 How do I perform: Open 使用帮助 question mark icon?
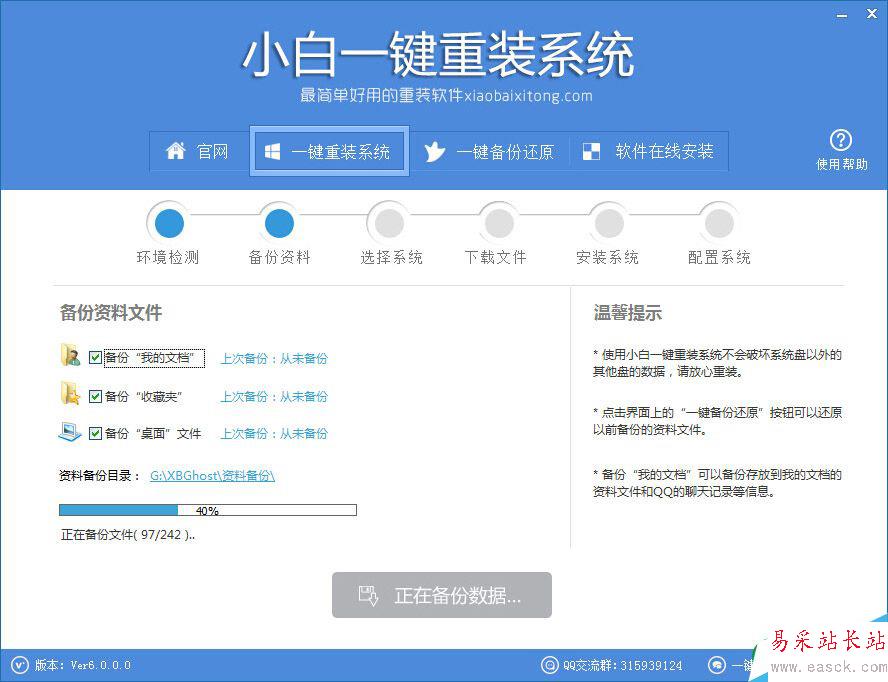(x=841, y=140)
